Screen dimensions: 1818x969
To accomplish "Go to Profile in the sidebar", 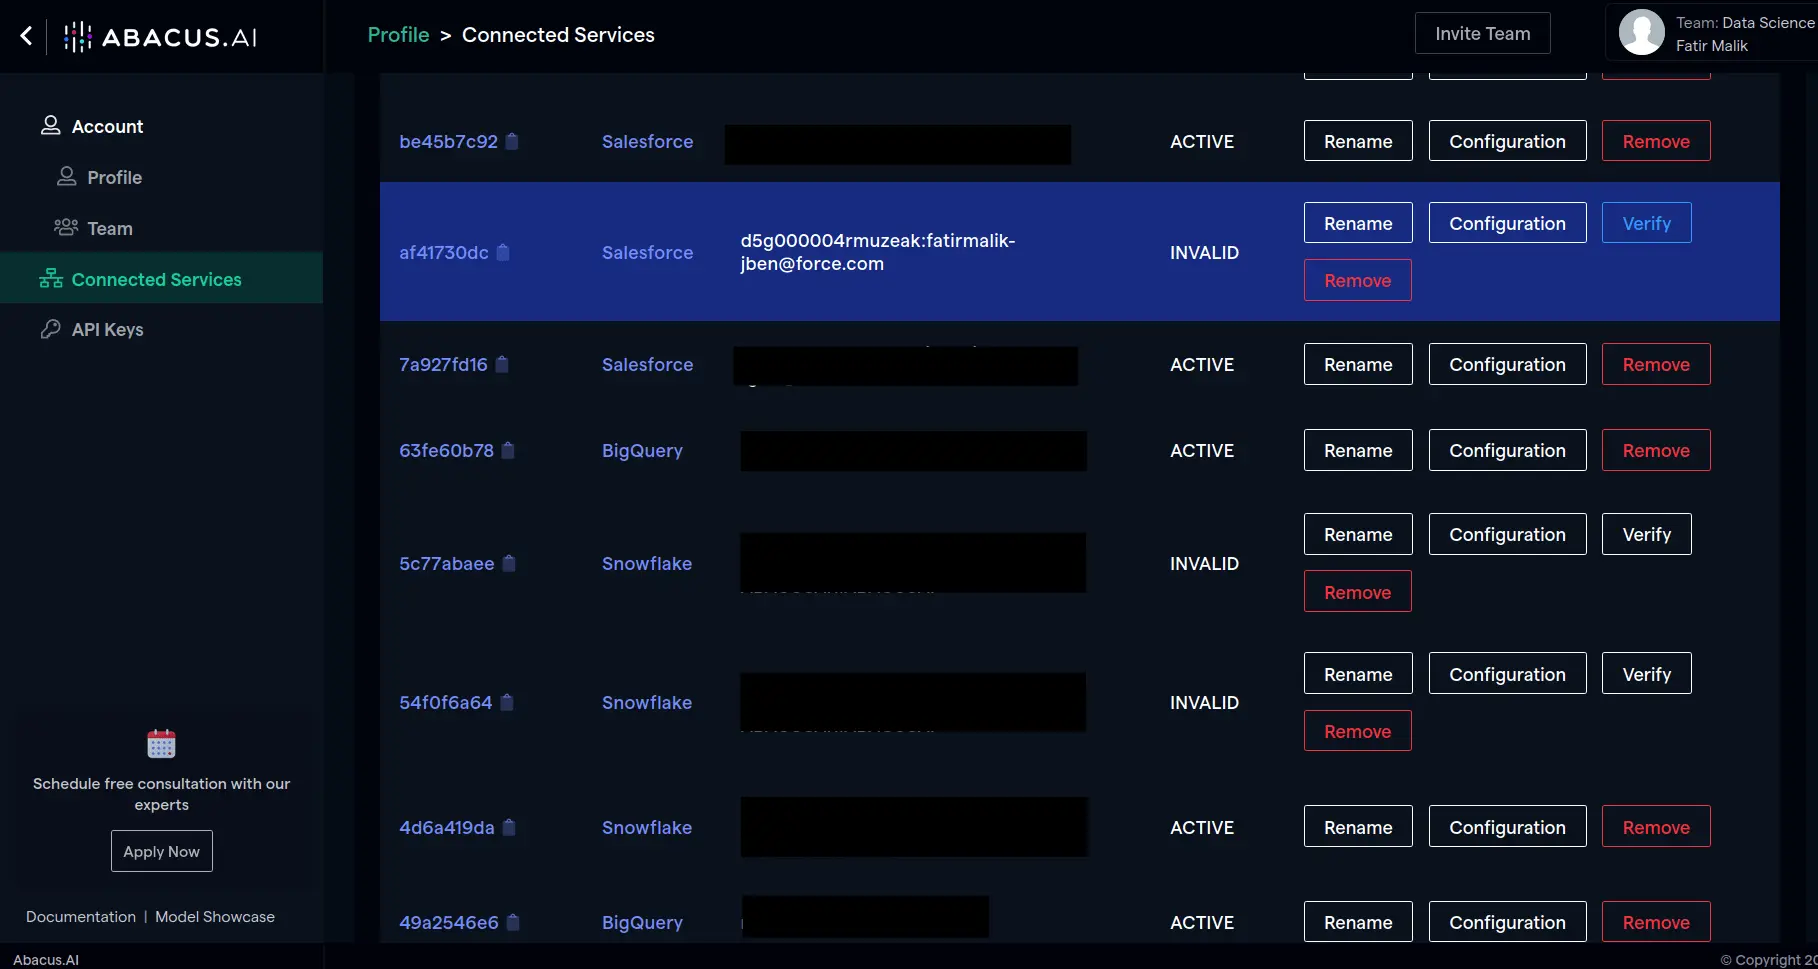I will click(99, 177).
